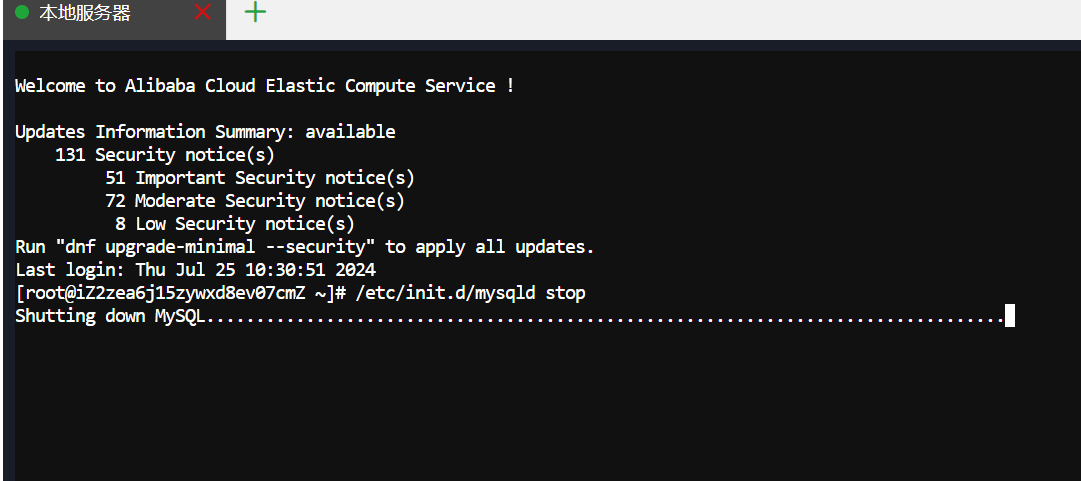The width and height of the screenshot is (1081, 481).
Task: Click the white terminal cursor block
Action: pyautogui.click(x=1010, y=316)
